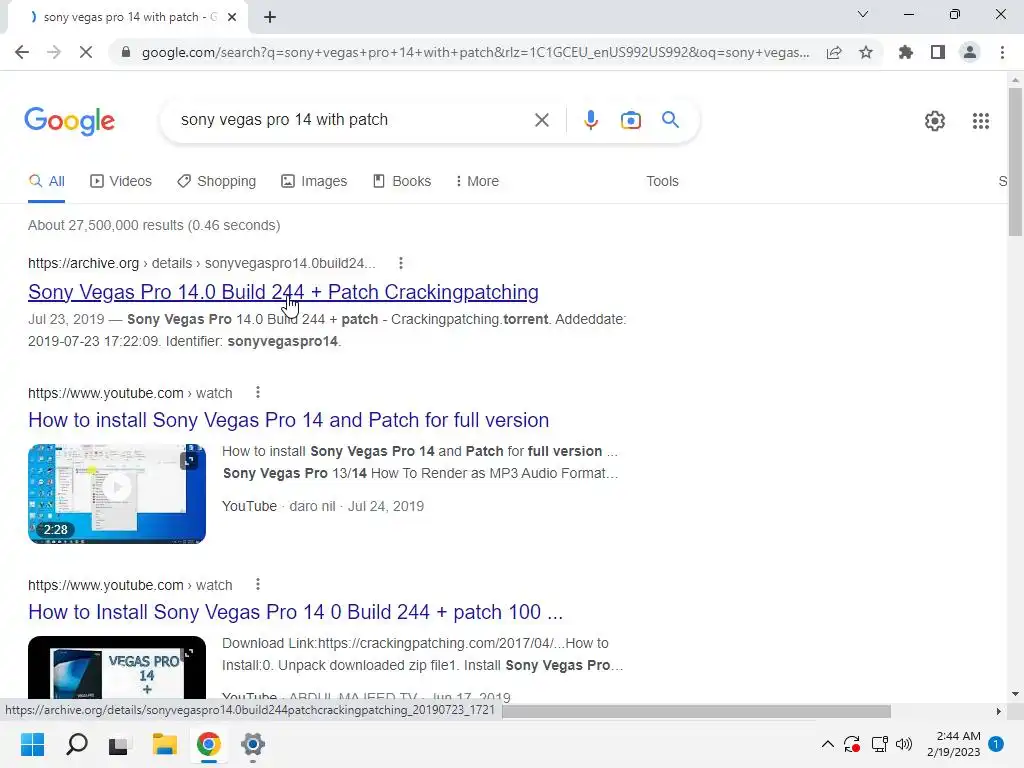Play the 2:28 video thumbnail
1024x768 pixels.
(117, 494)
